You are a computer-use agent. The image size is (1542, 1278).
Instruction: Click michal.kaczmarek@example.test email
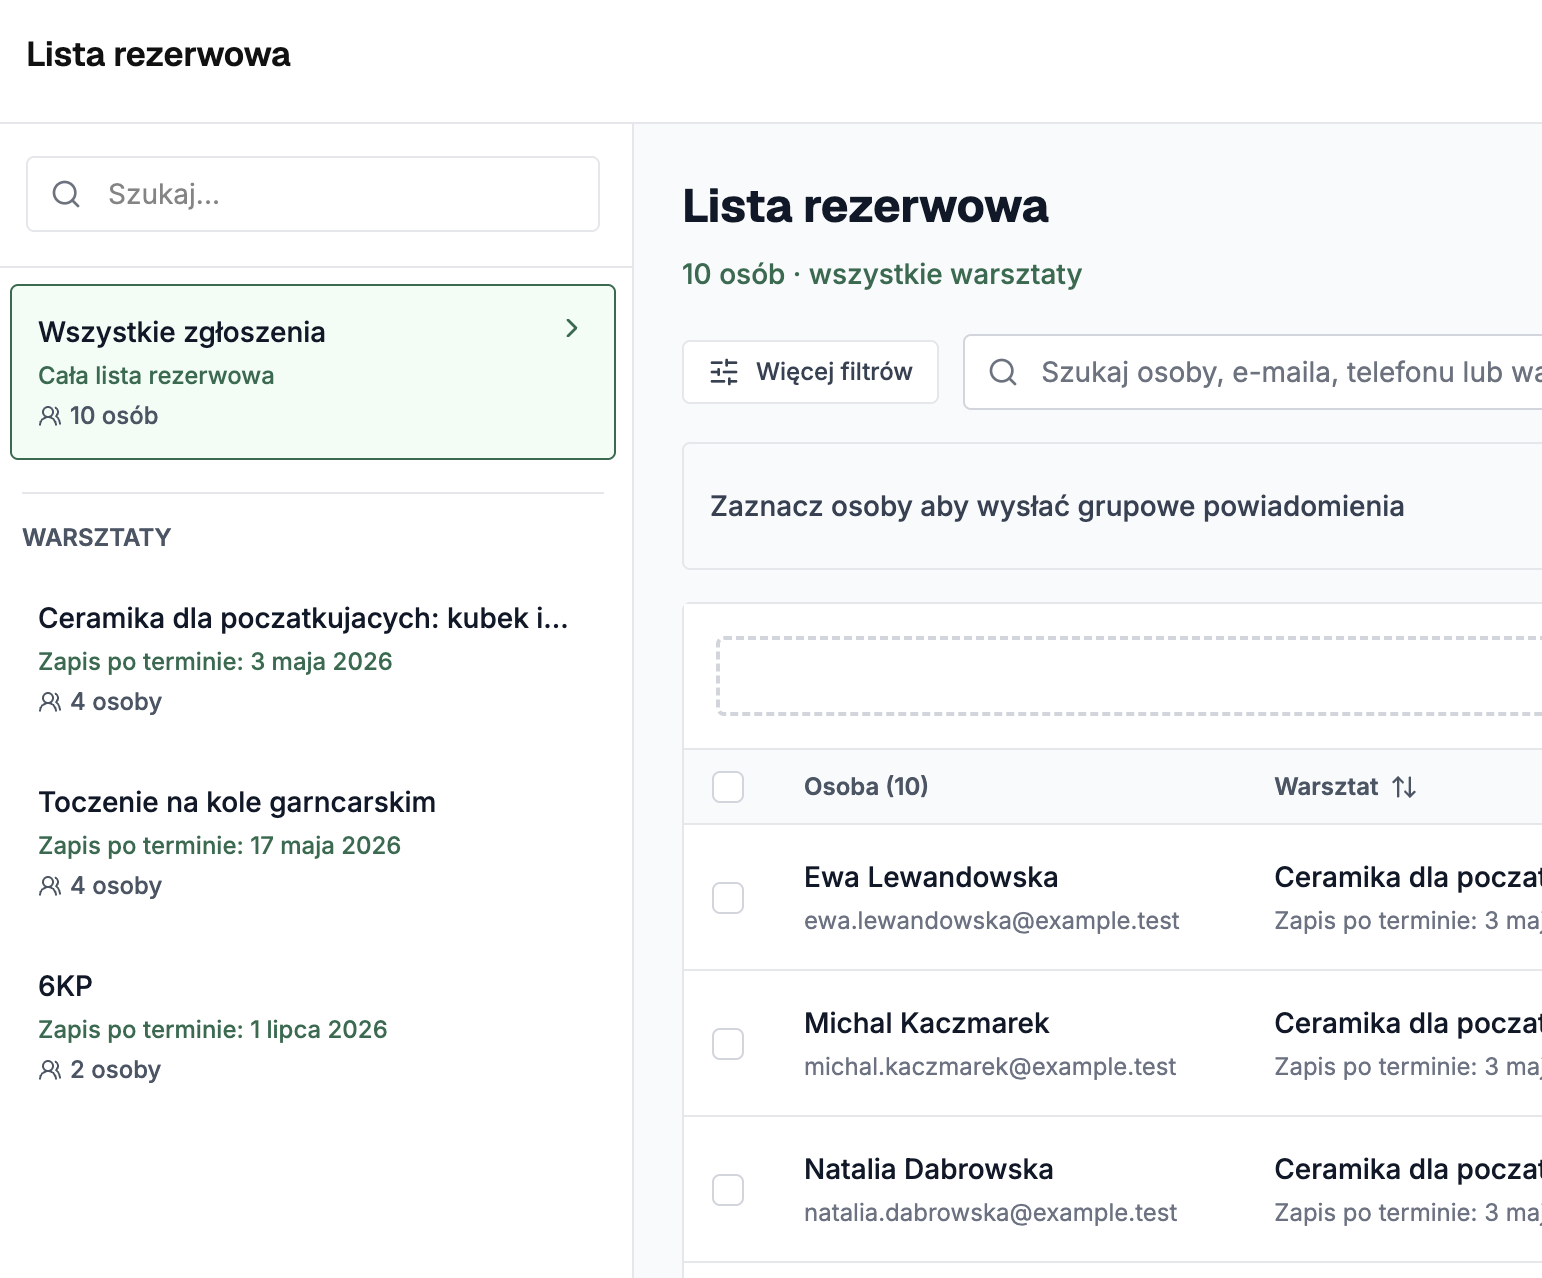(990, 1067)
